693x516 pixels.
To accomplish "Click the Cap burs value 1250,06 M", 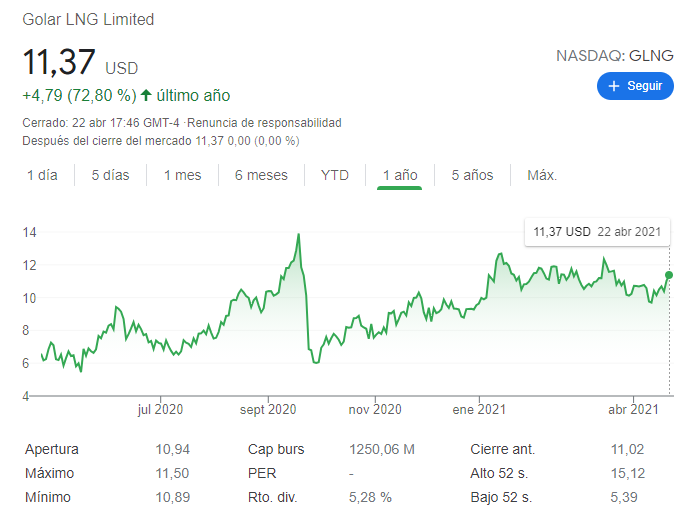I will pos(382,449).
